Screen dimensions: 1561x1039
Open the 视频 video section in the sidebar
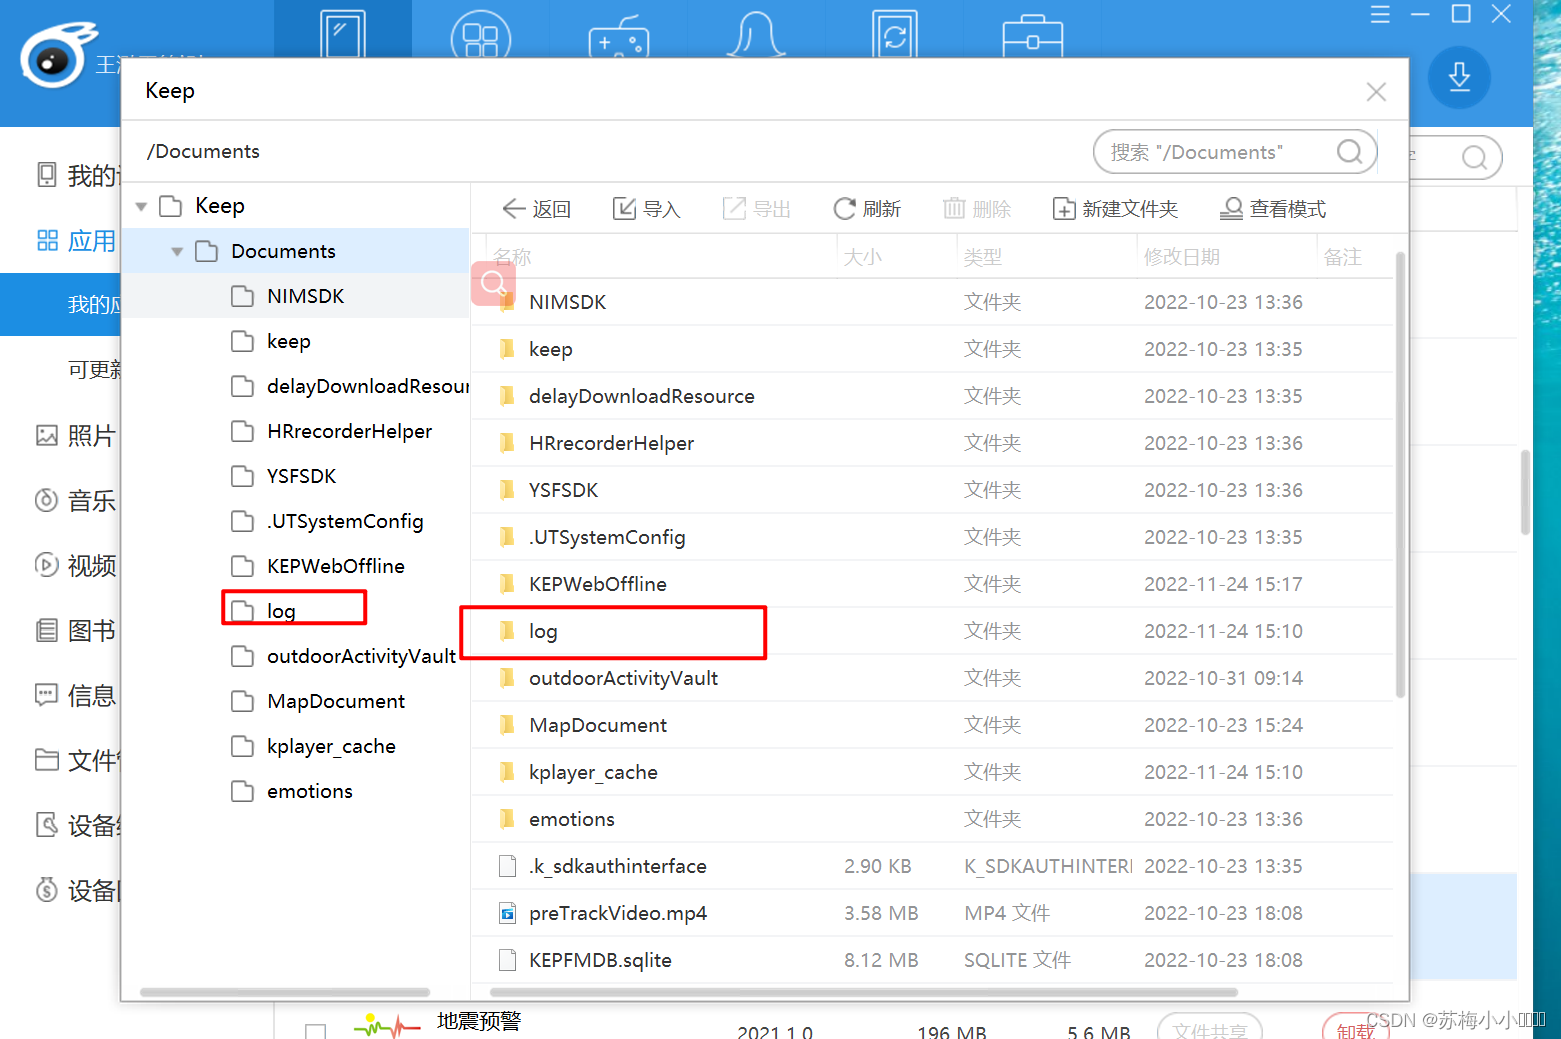(77, 566)
